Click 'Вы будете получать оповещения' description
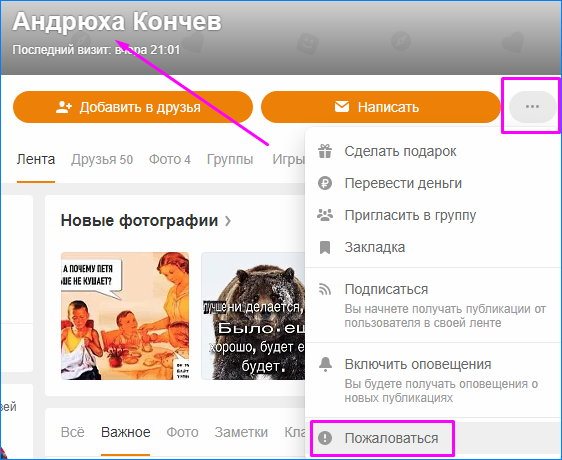Image resolution: width=562 pixels, height=460 pixels. [441, 391]
